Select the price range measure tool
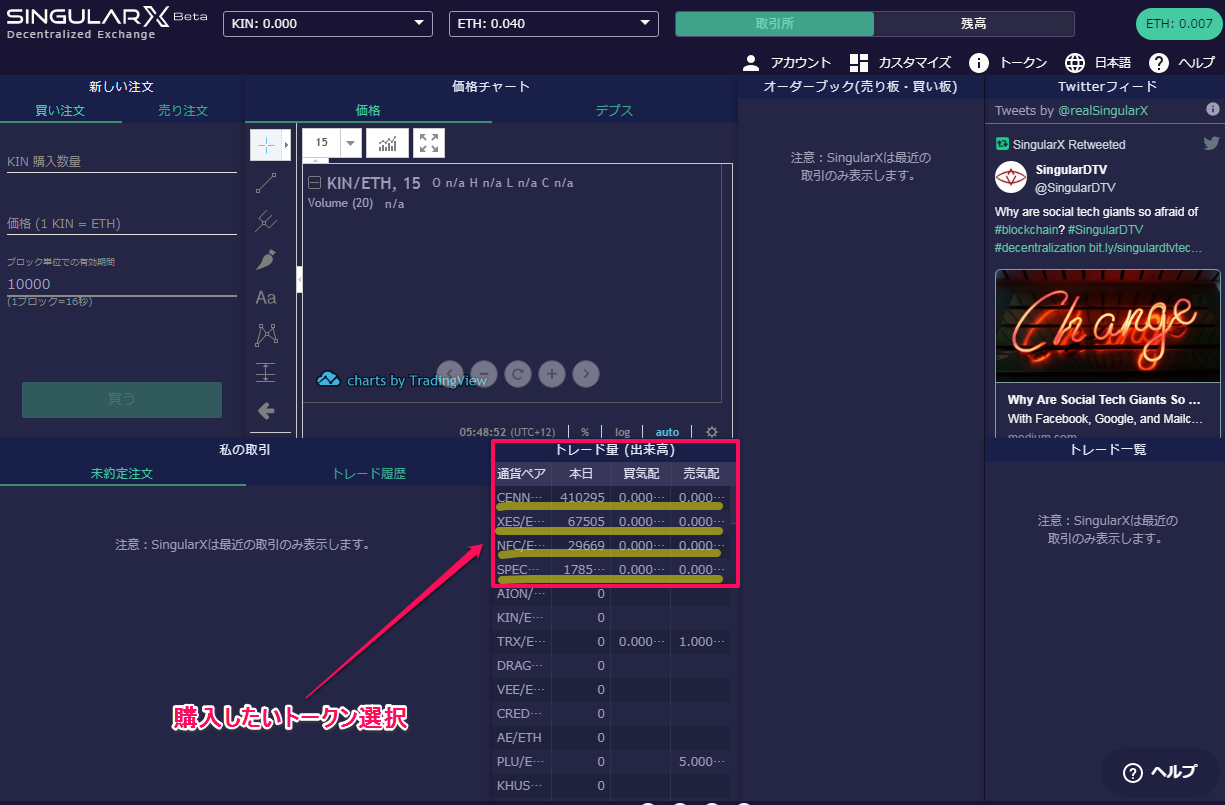 [x=266, y=372]
